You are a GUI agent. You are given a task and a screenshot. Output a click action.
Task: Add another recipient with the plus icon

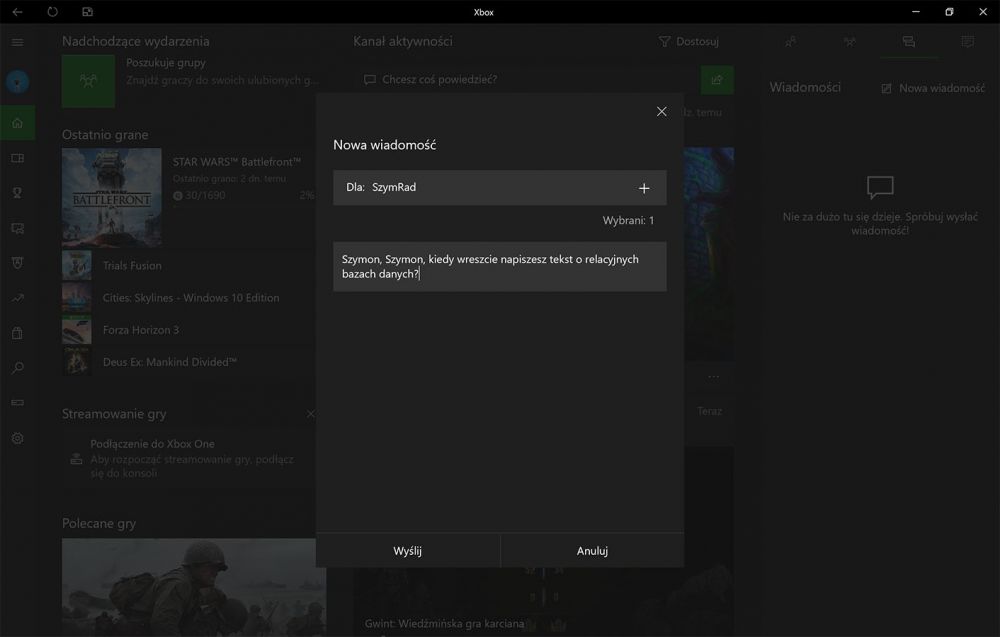[x=644, y=188]
